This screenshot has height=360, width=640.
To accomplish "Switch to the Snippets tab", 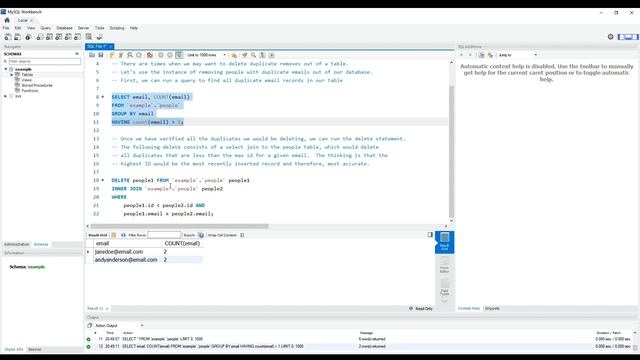I will (x=492, y=309).
